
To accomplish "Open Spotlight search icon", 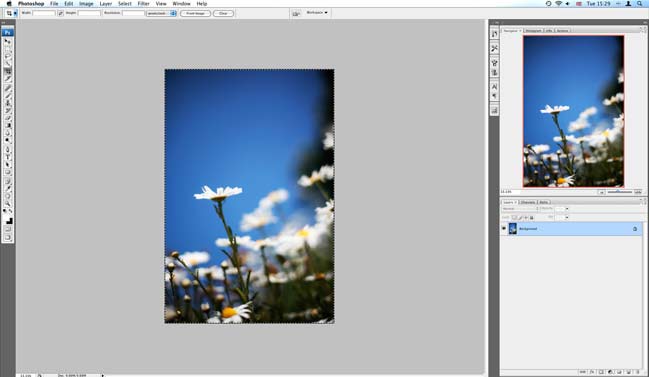I will coord(640,4).
